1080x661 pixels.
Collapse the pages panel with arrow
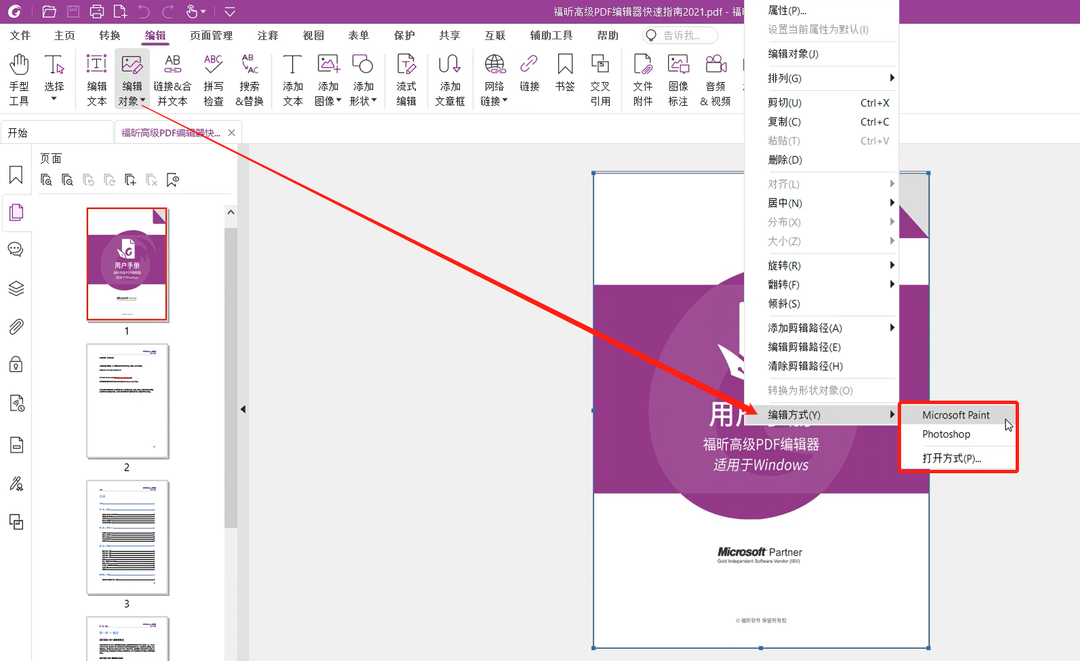click(242, 409)
